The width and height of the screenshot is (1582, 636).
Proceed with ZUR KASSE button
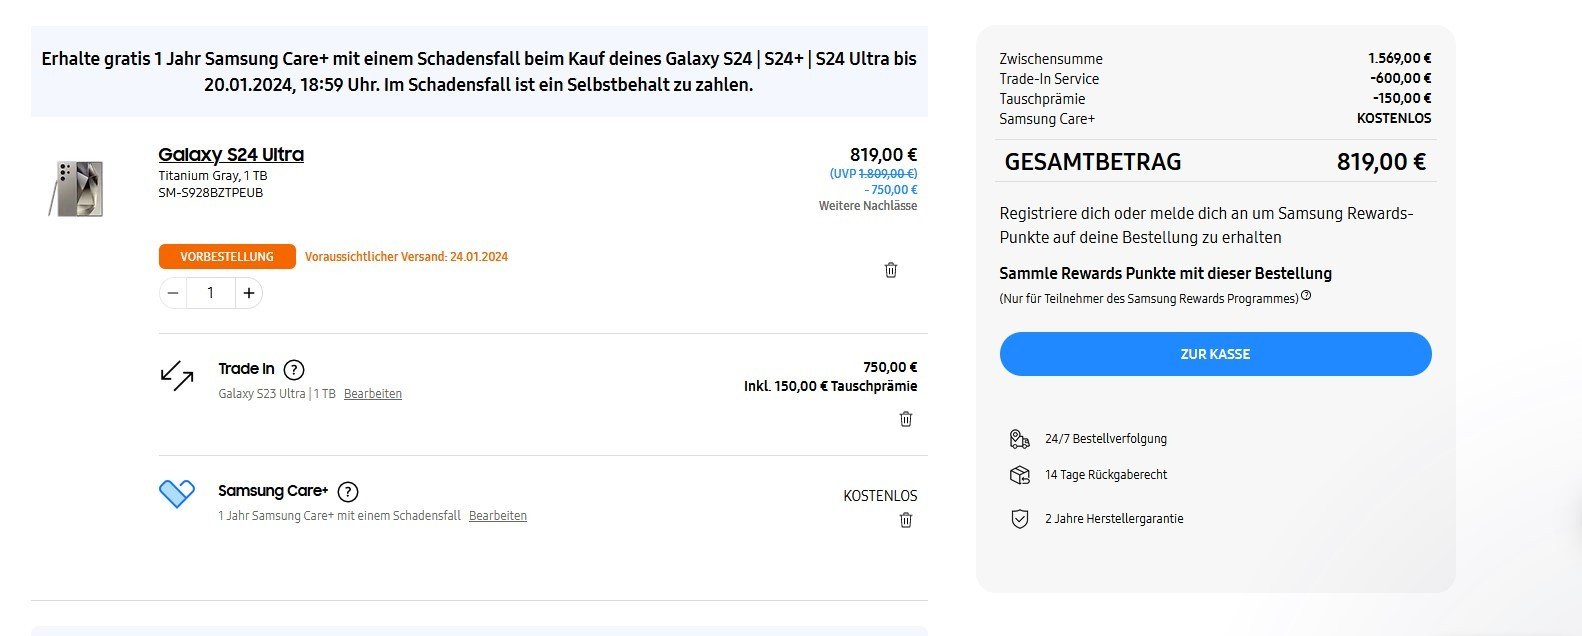[1215, 354]
